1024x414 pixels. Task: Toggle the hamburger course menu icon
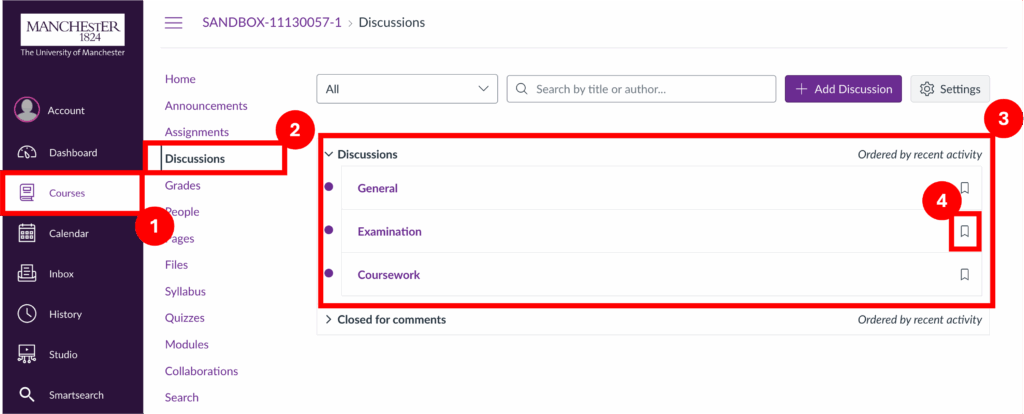(173, 22)
